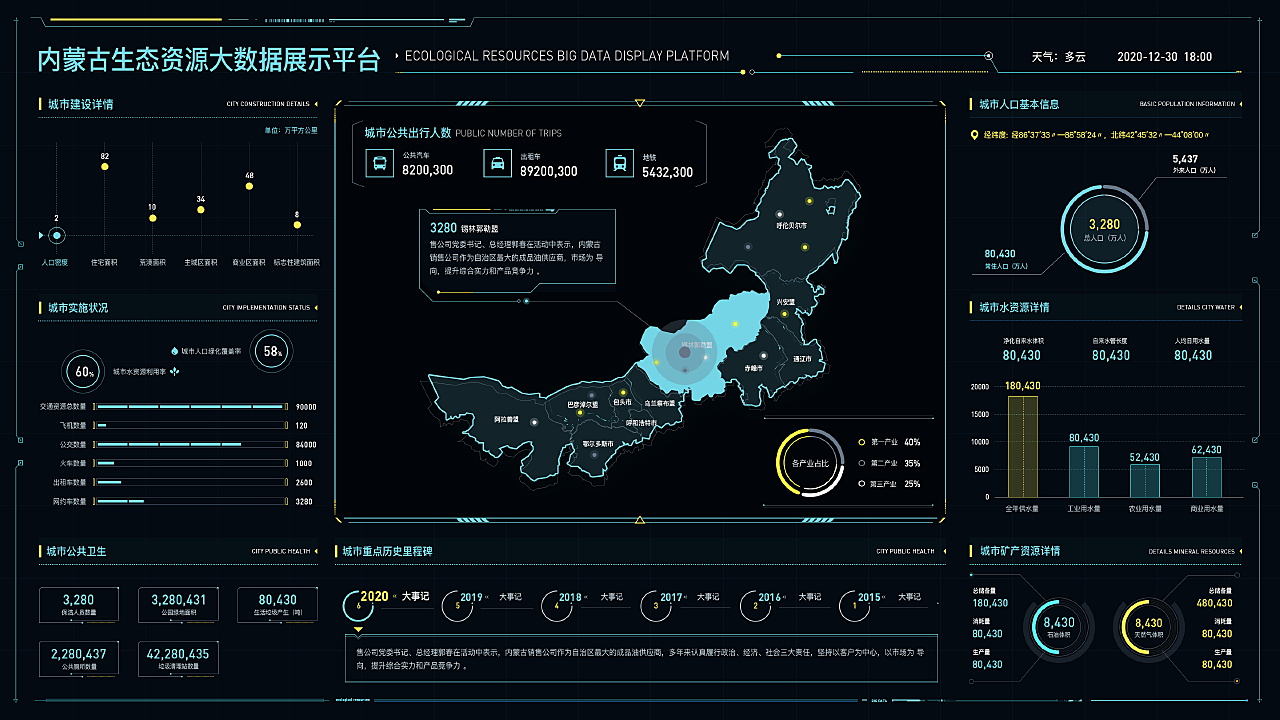Click the 阿拉善盟 region label on the map
This screenshot has height=720, width=1280.
coord(507,420)
